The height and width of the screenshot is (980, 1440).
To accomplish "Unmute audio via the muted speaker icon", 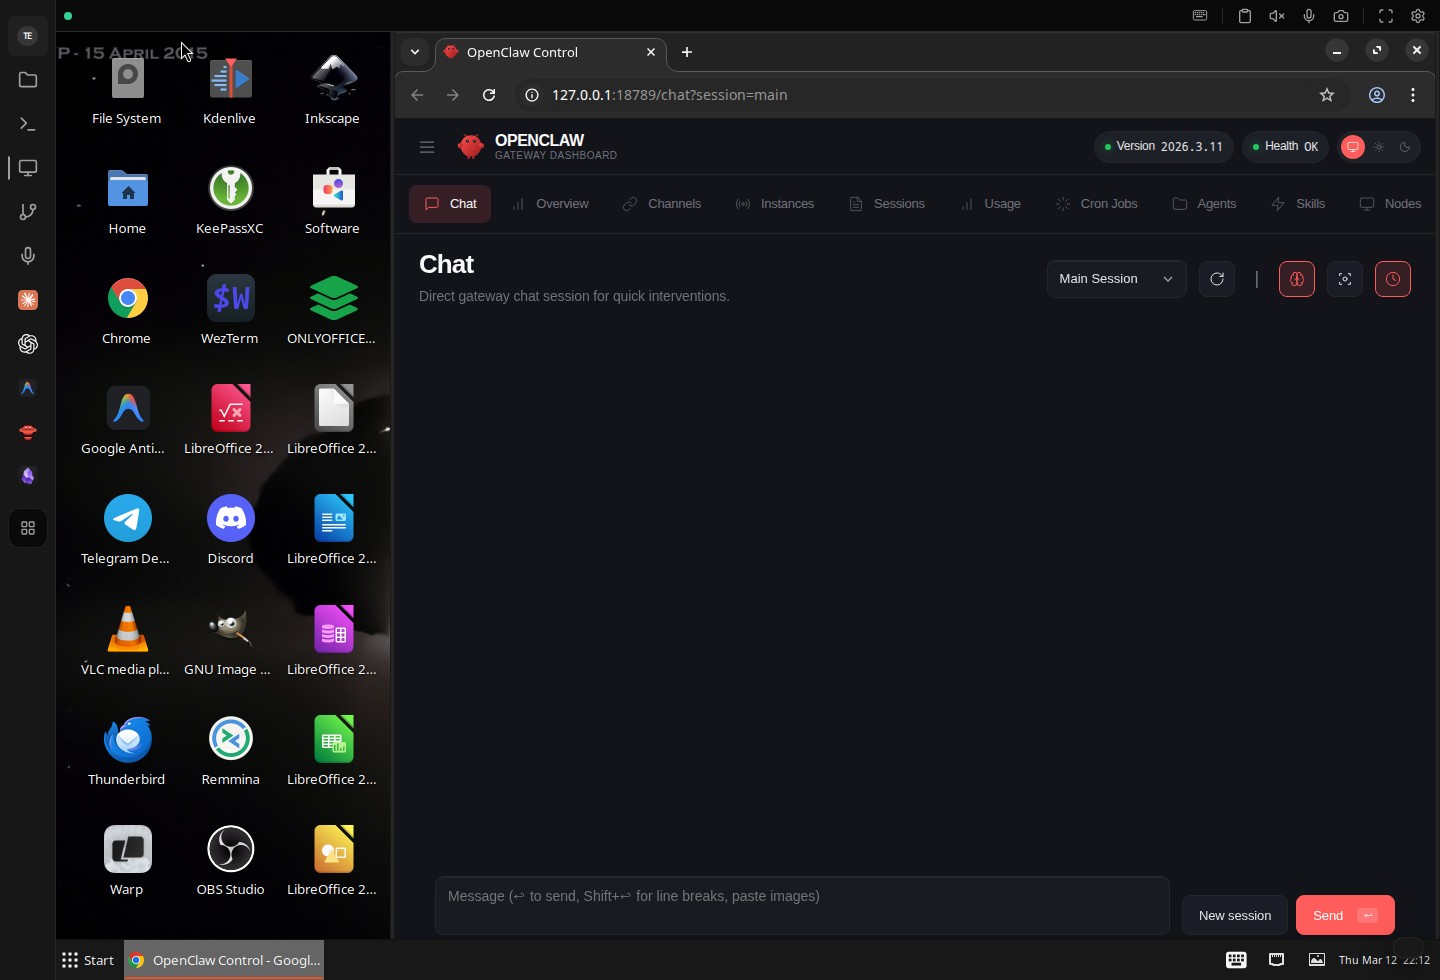I will pyautogui.click(x=1277, y=16).
